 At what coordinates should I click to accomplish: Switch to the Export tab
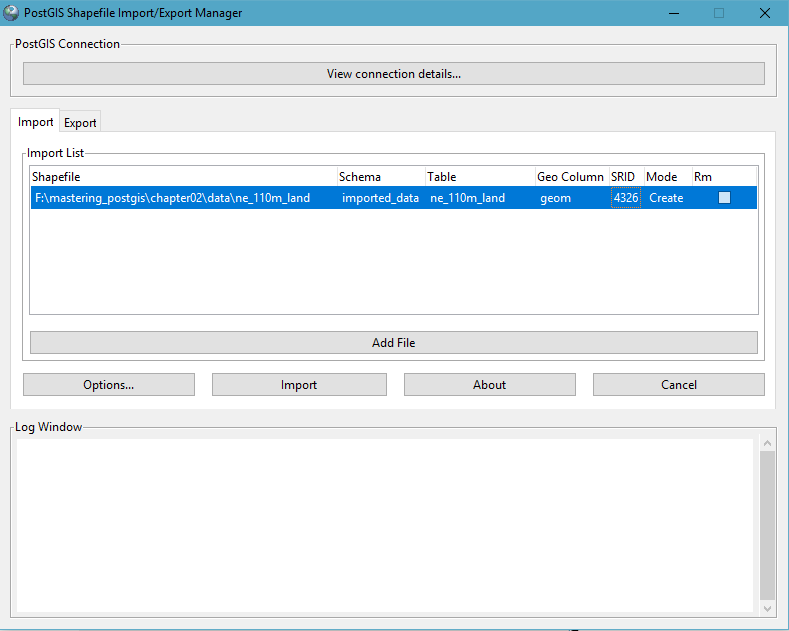(x=80, y=123)
